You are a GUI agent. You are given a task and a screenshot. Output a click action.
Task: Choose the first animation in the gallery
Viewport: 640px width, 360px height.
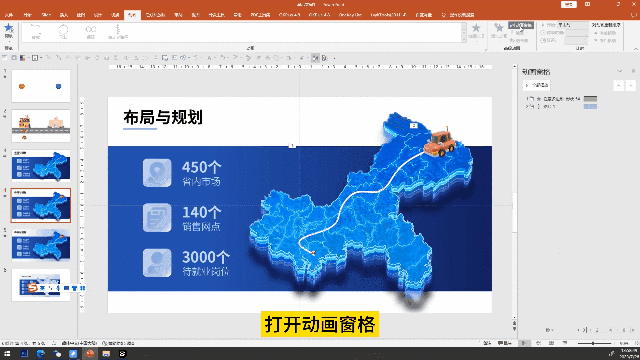click(x=36, y=32)
